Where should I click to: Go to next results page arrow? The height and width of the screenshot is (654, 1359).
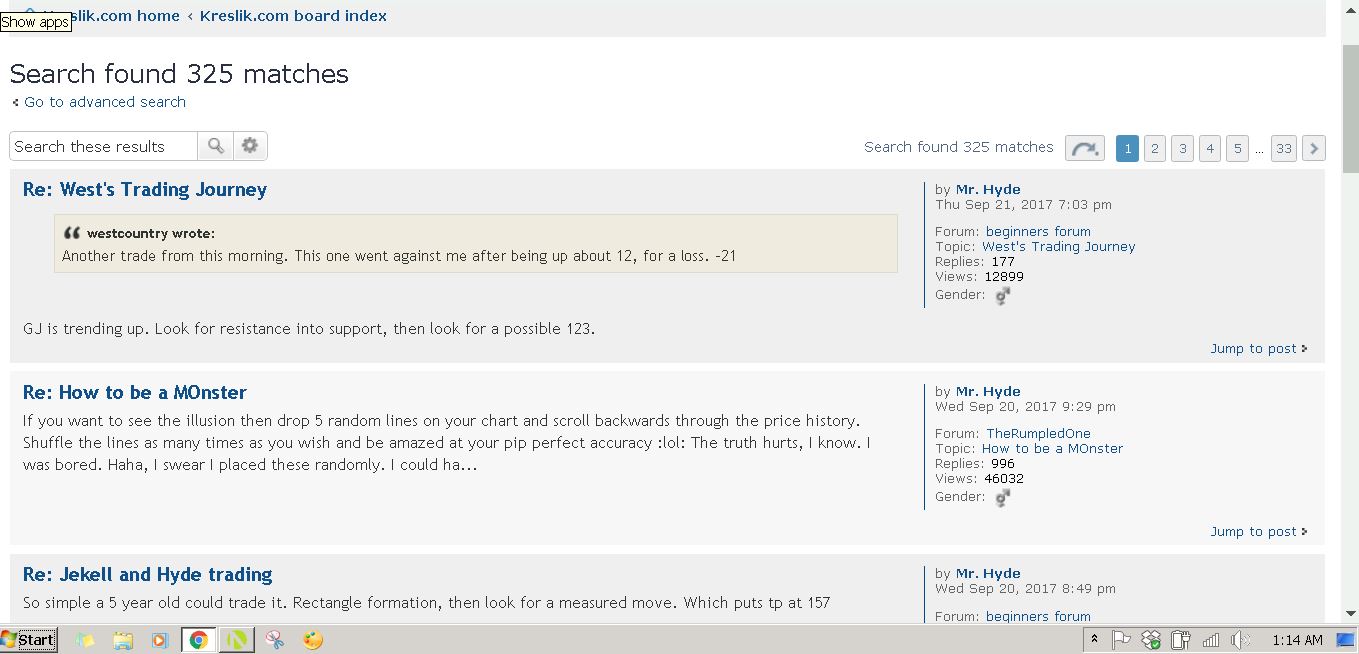tap(1314, 148)
